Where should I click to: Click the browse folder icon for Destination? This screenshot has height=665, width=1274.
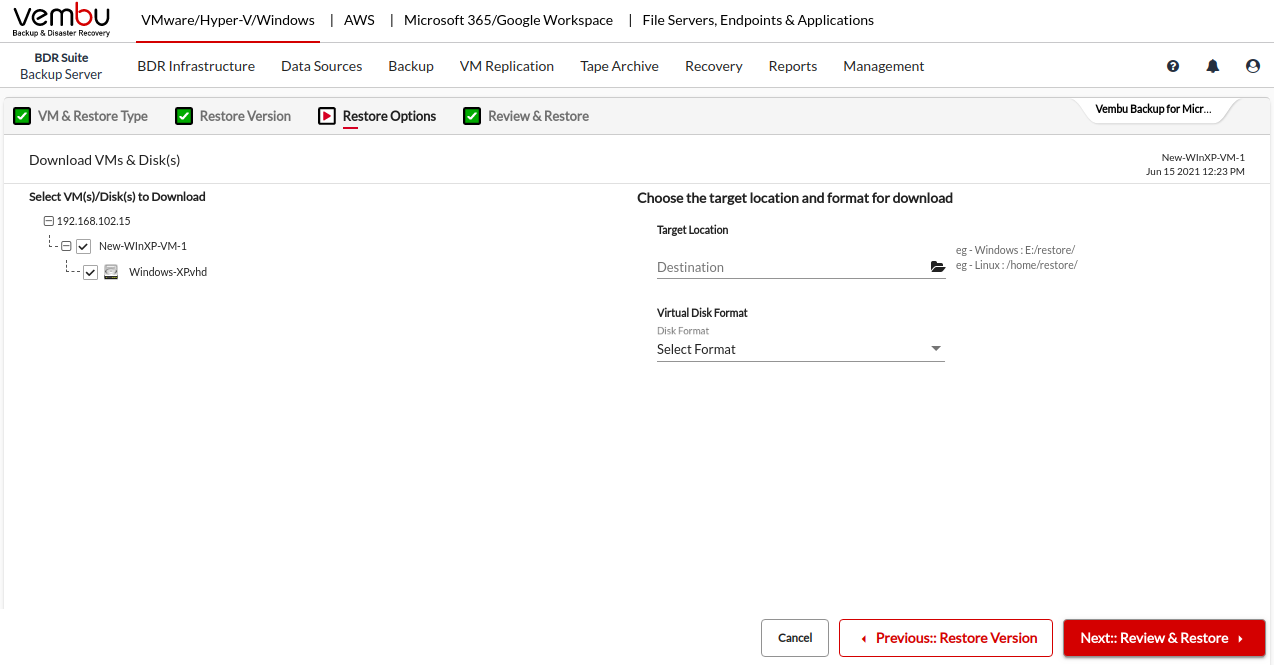937,267
